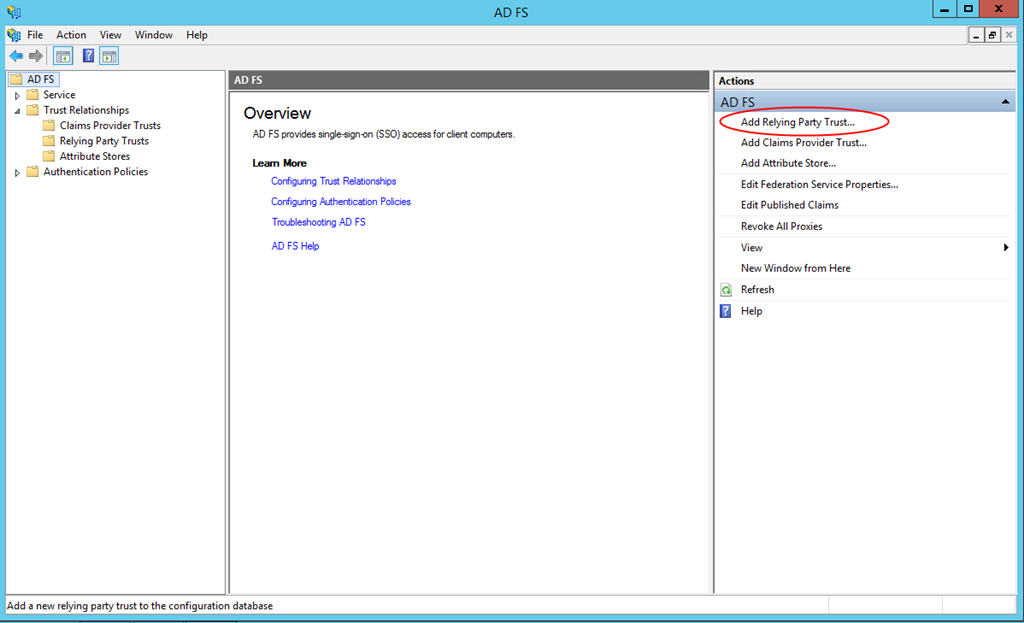Select AD FS root in the tree
The width and height of the screenshot is (1024, 623).
40,79
